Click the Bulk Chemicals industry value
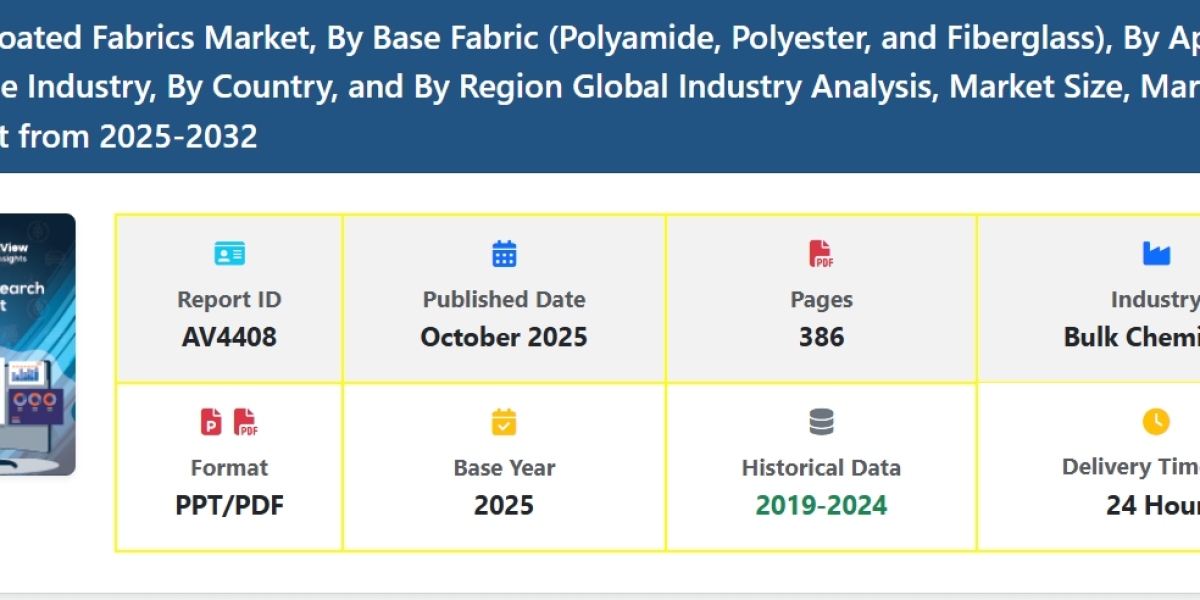1200x600 pixels. click(1131, 337)
